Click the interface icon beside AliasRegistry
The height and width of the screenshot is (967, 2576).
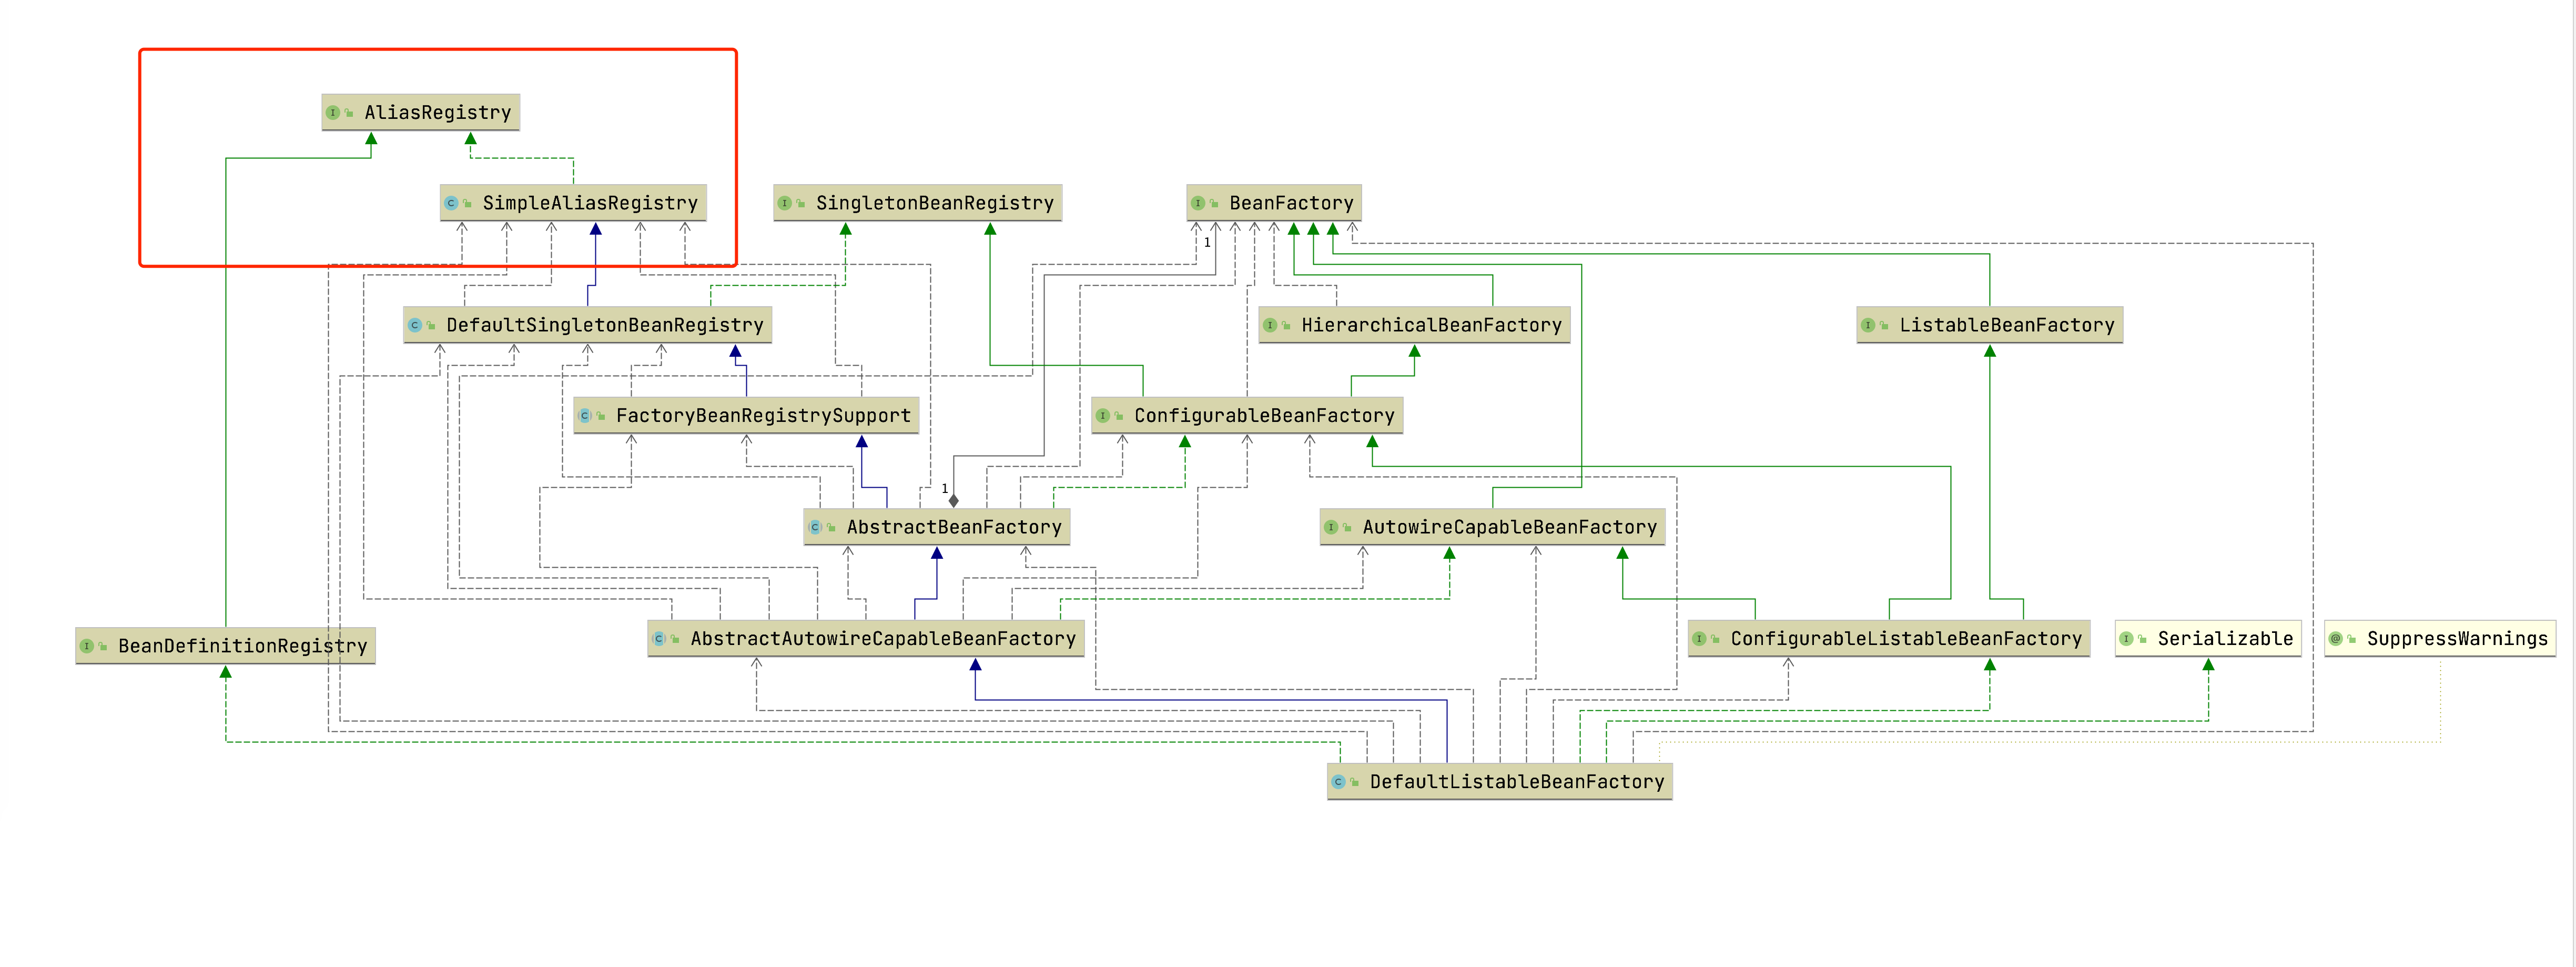click(333, 113)
